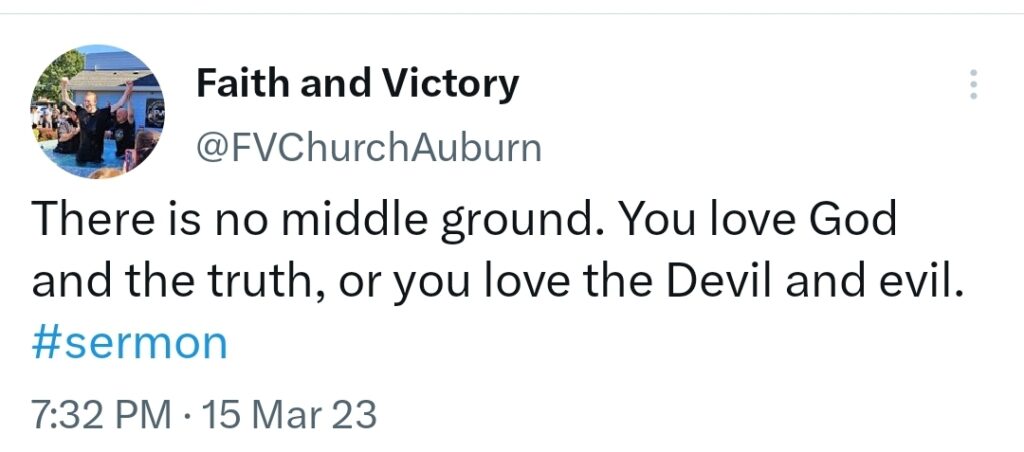
Task: Click the green tree in the avatar photo
Action: tap(59, 75)
